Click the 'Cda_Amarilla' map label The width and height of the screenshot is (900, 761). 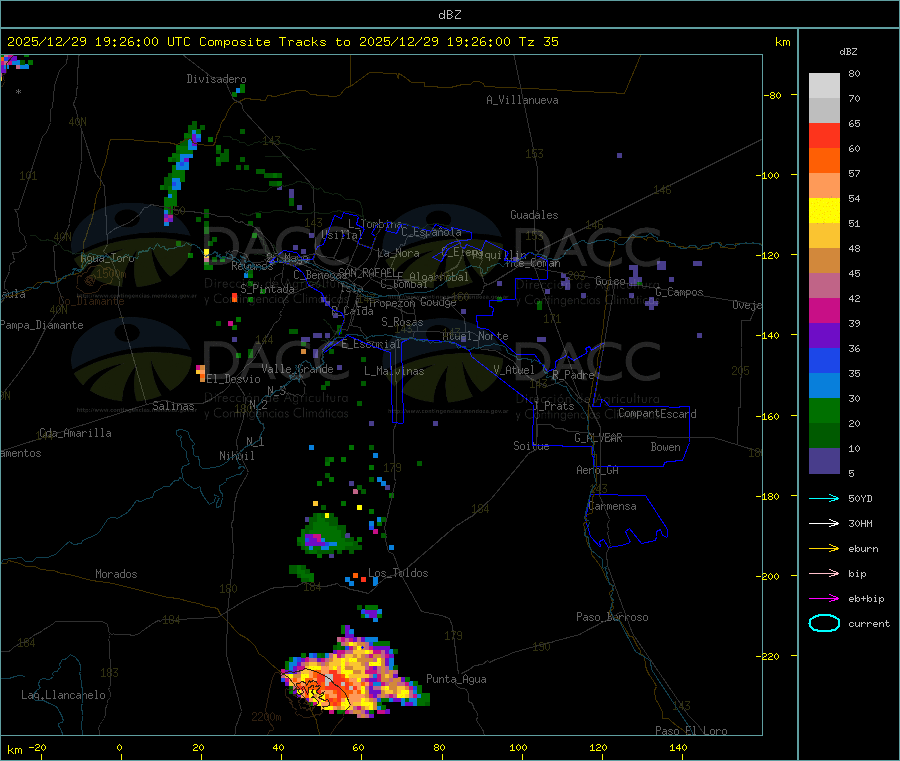(x=75, y=433)
